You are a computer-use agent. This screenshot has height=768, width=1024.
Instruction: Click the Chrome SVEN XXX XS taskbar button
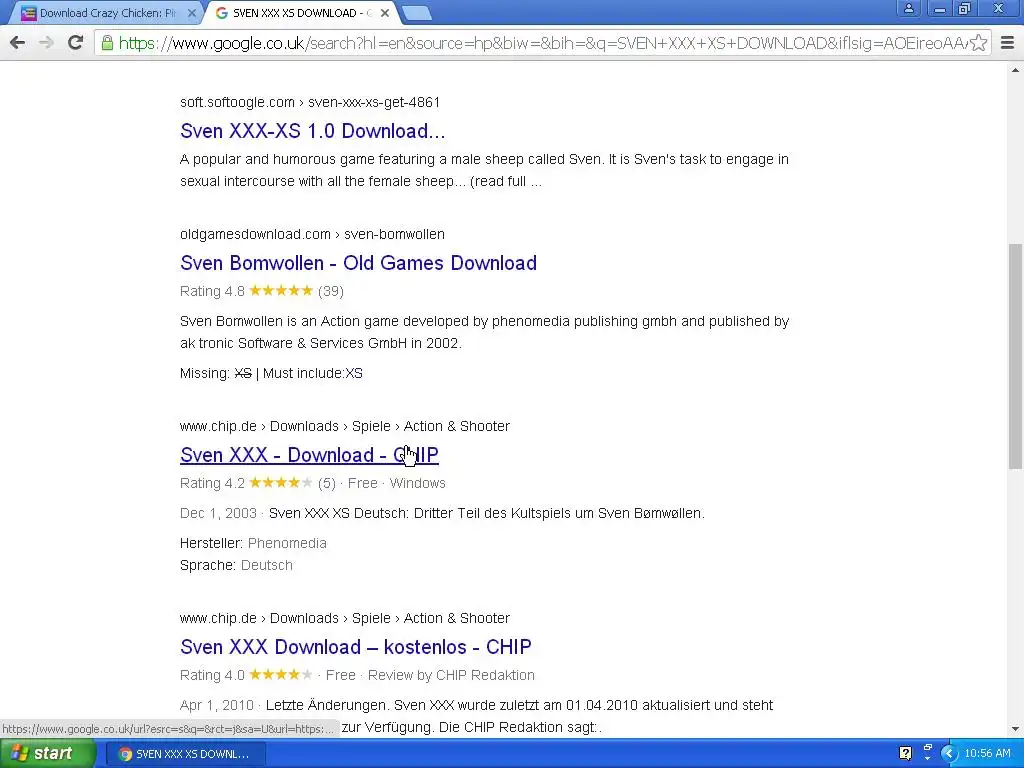pos(185,754)
